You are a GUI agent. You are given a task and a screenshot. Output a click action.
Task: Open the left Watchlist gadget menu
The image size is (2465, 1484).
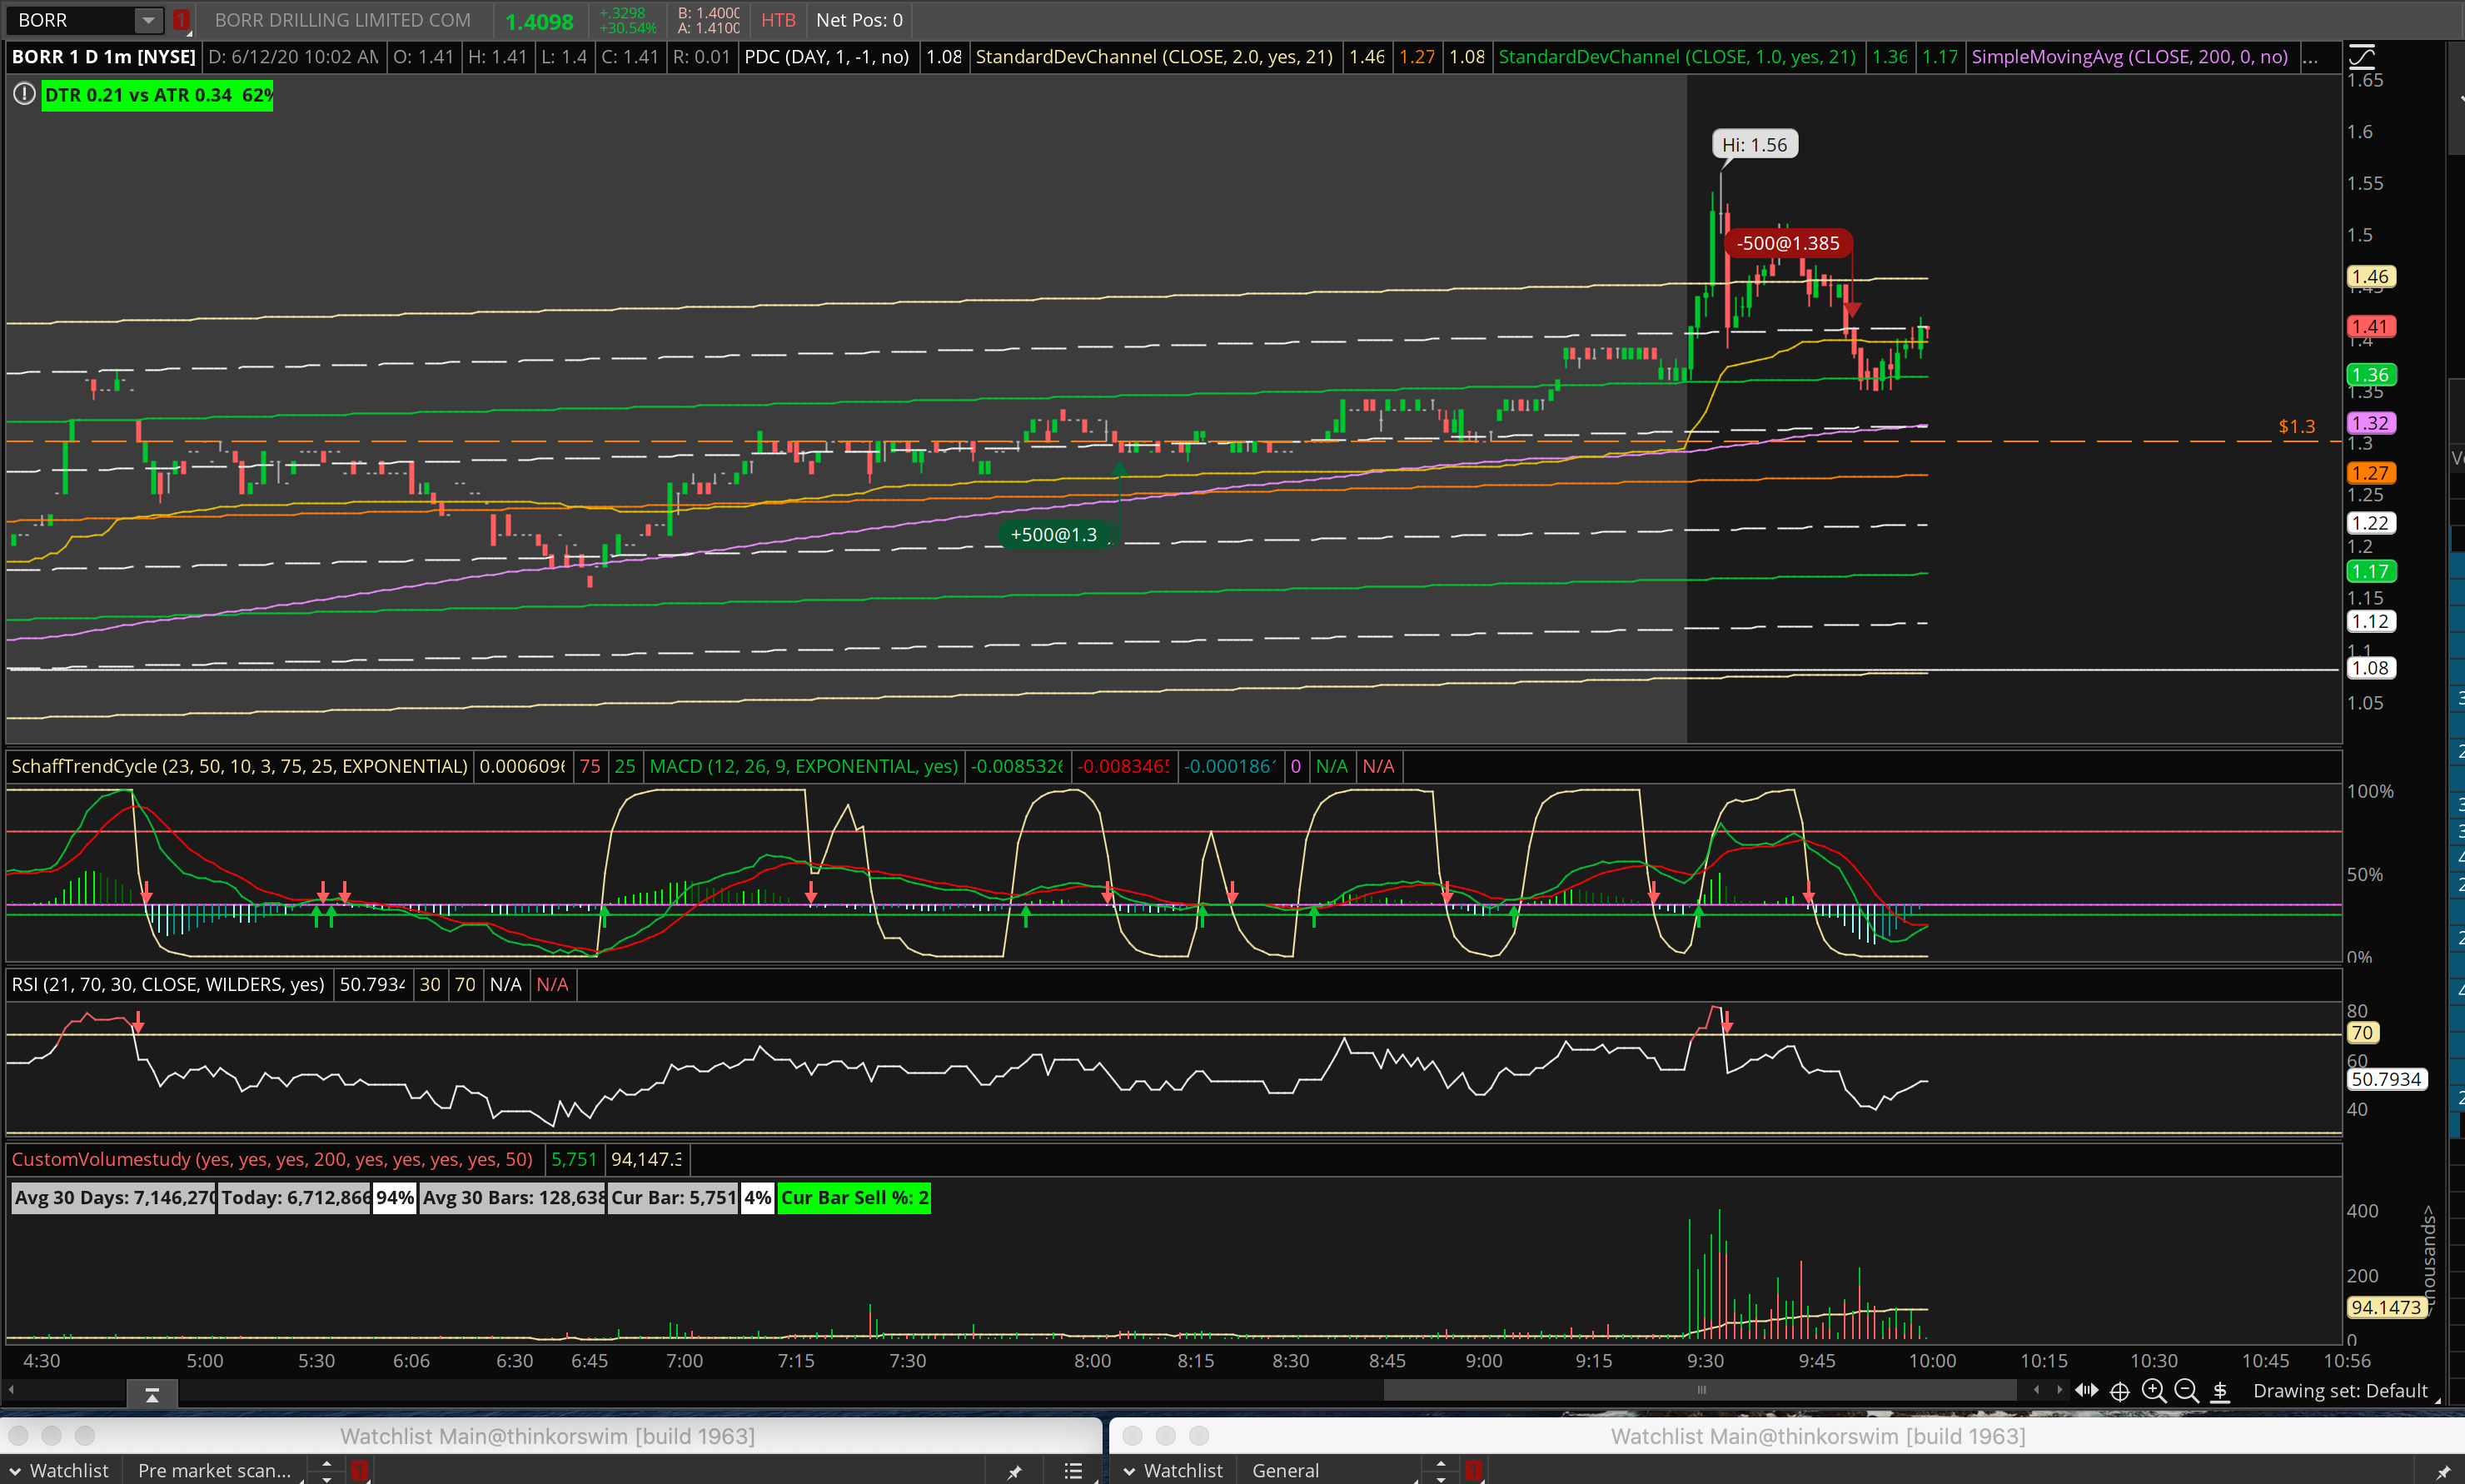tap(58, 1470)
